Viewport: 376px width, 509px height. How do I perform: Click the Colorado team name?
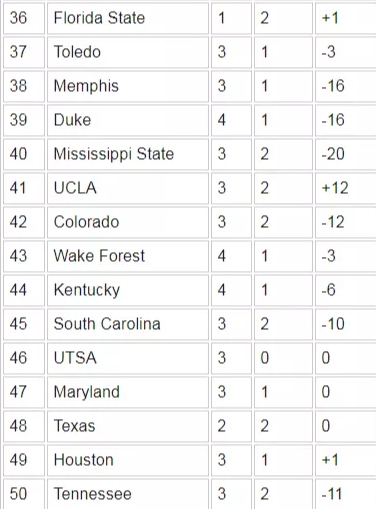[87, 222]
